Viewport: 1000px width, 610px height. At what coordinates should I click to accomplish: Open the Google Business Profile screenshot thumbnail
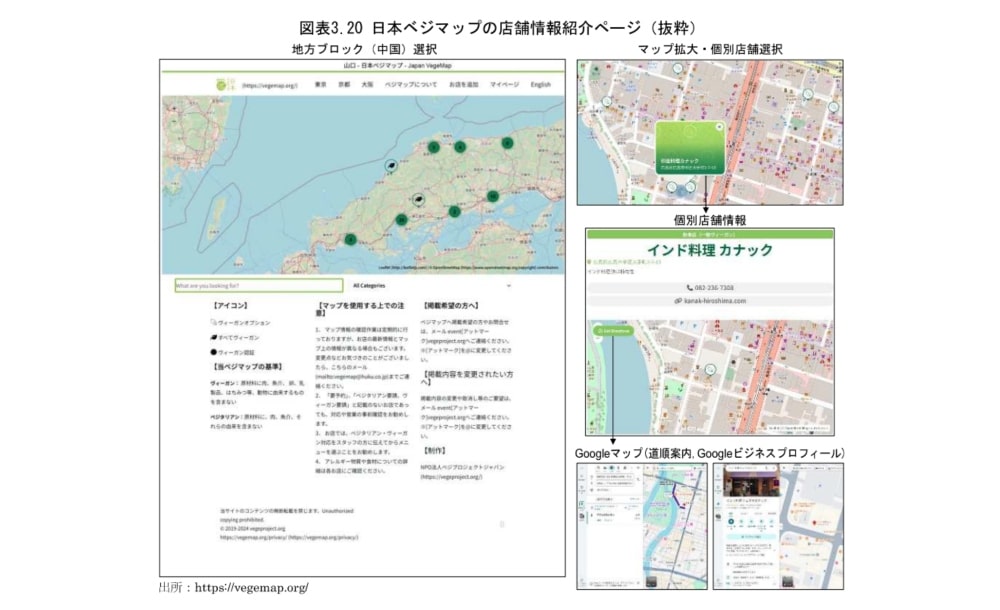pos(778,526)
